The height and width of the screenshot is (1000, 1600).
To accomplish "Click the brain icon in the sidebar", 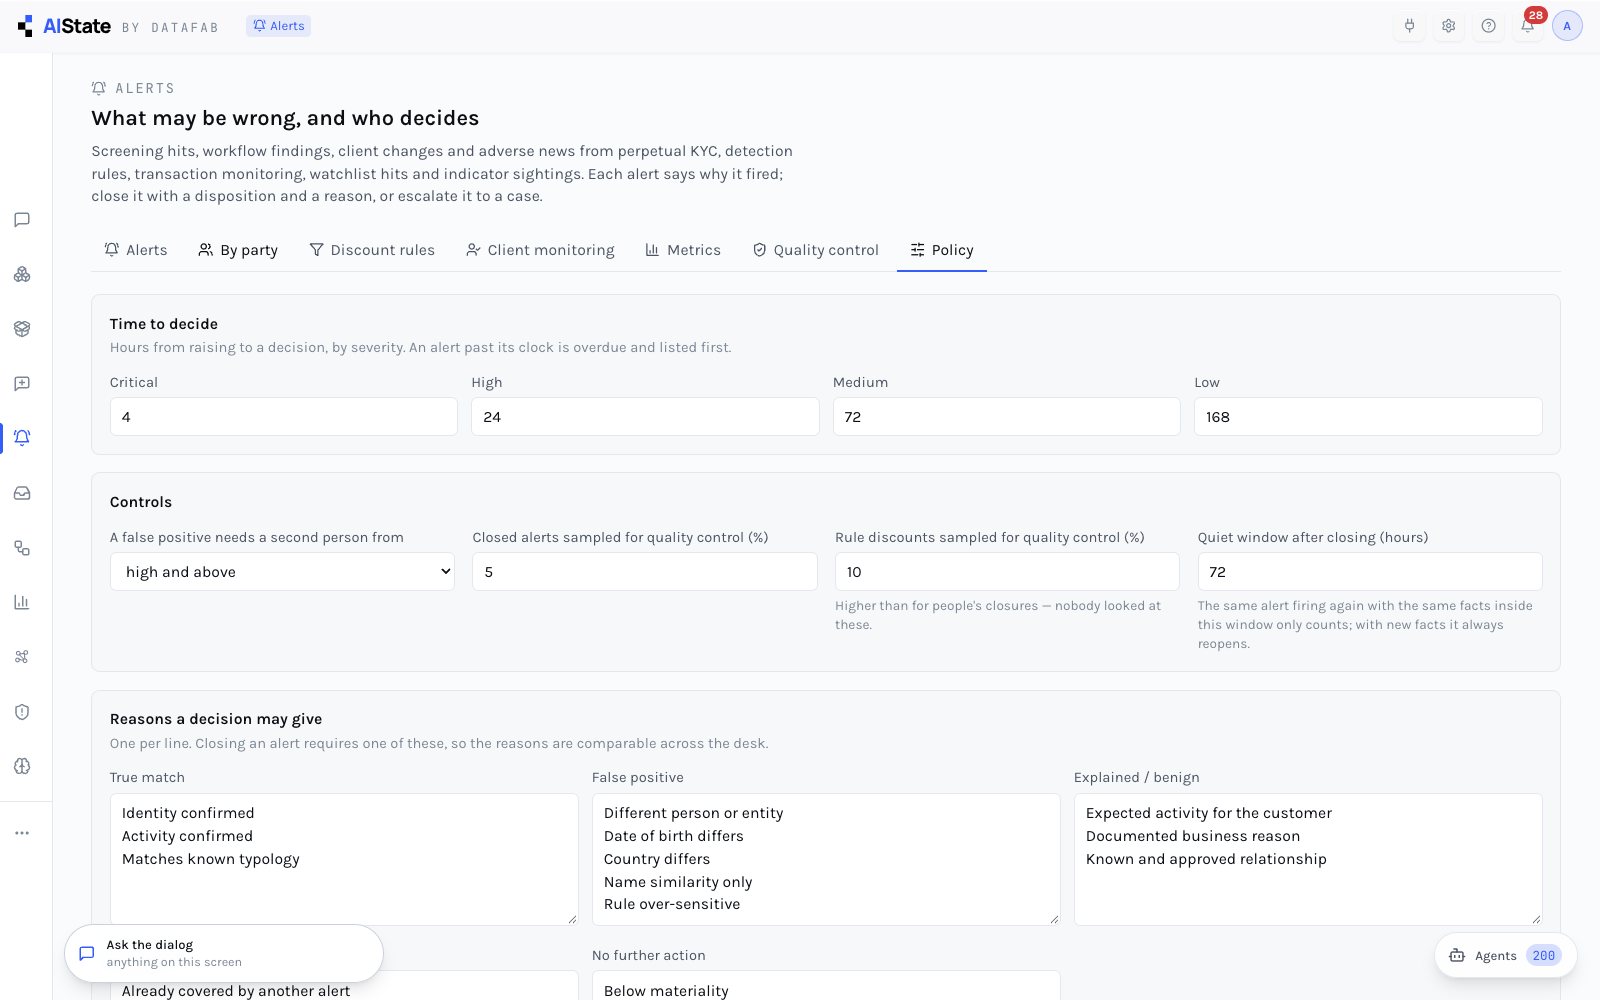I will [22, 766].
